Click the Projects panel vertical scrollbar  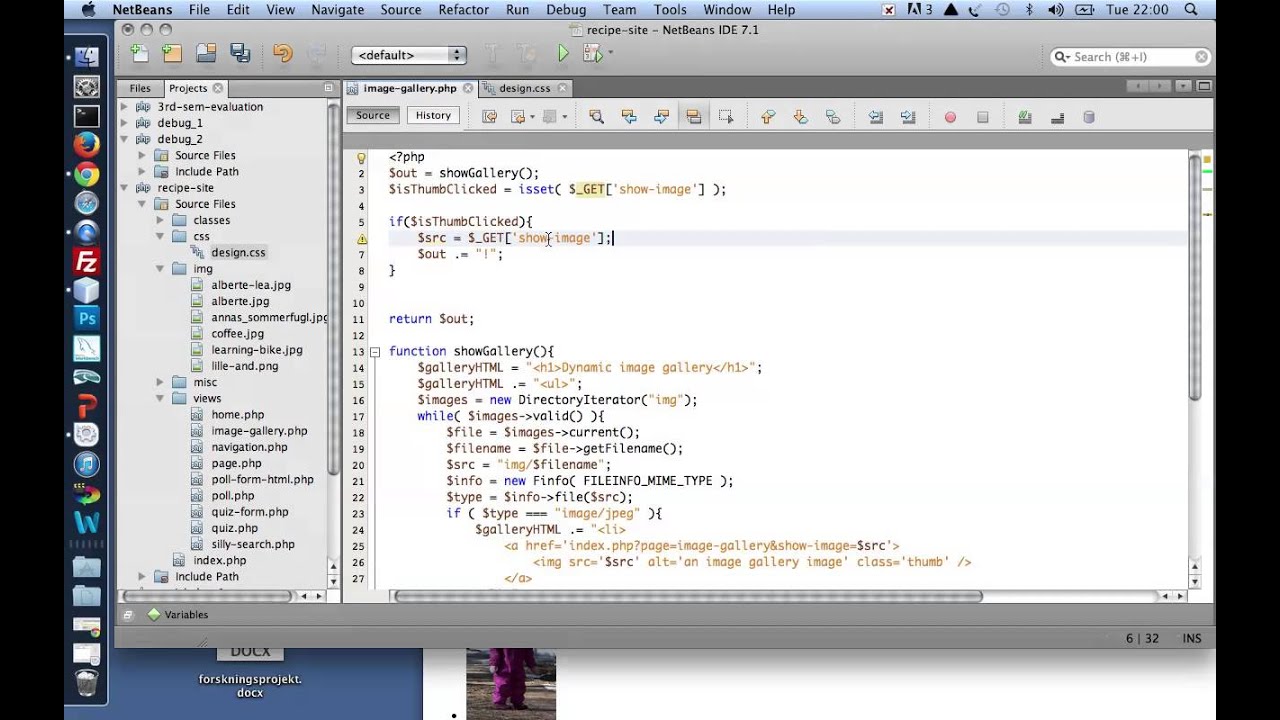[334, 290]
